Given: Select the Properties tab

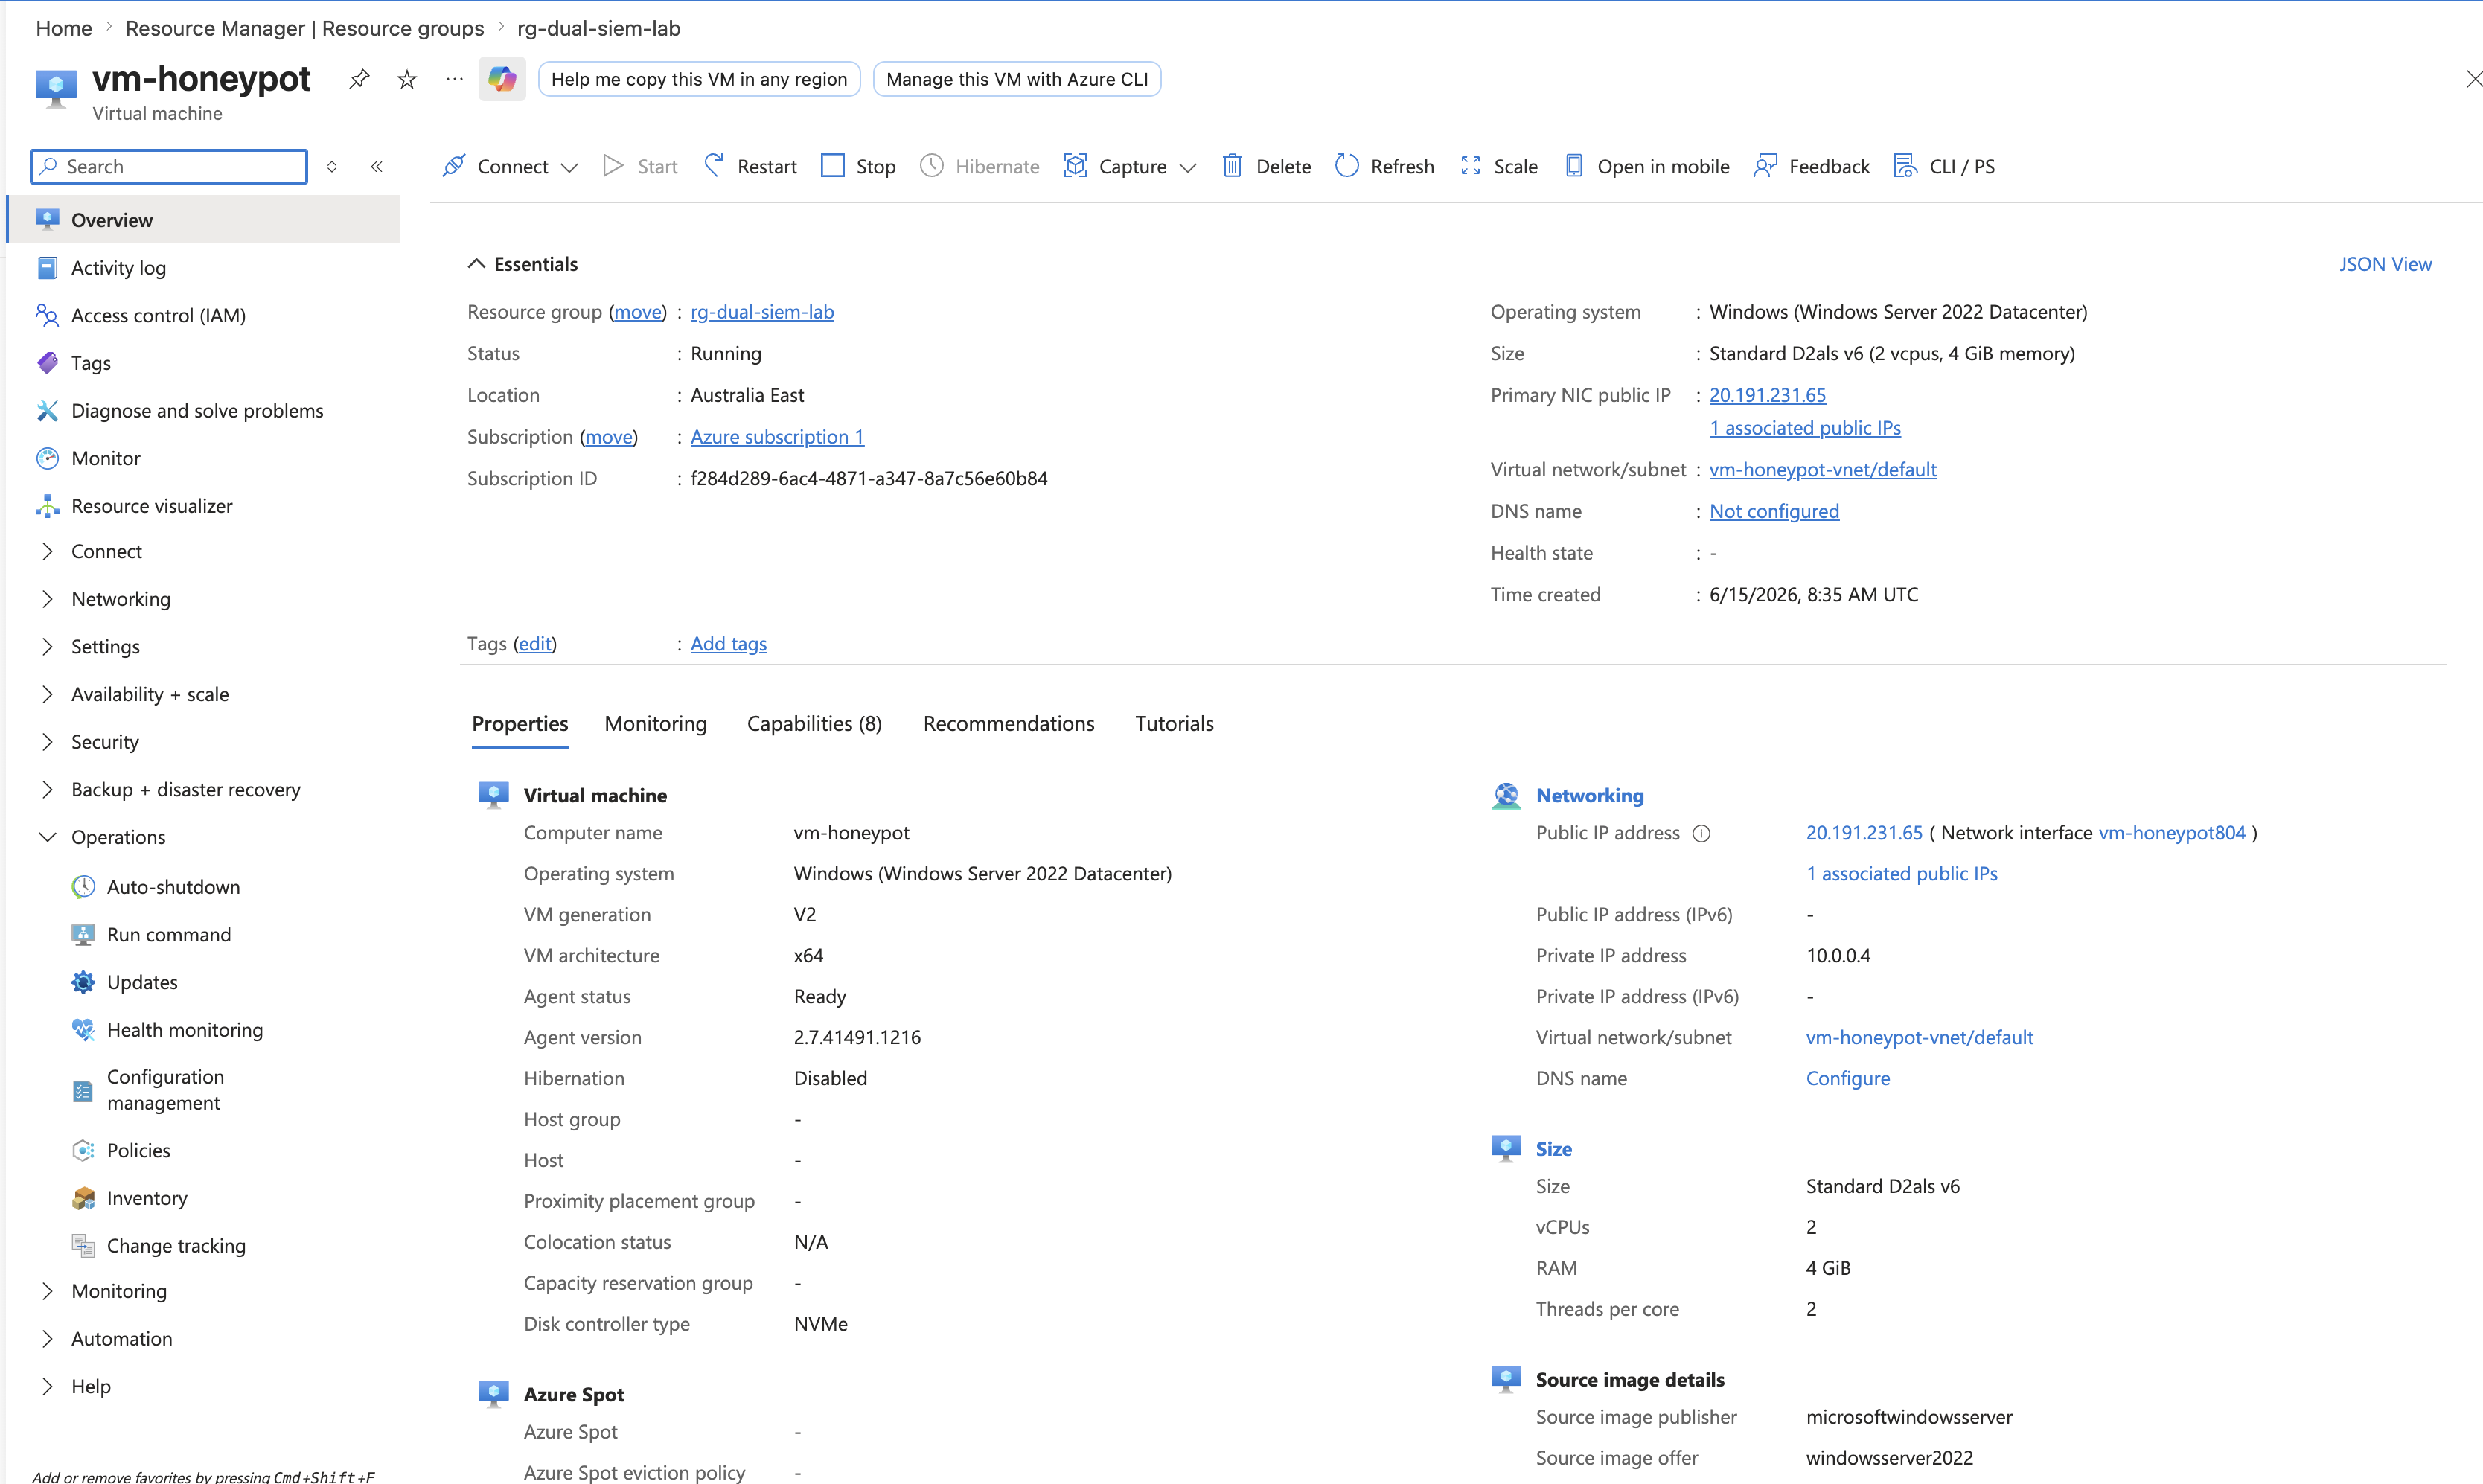Looking at the screenshot, I should click(520, 724).
